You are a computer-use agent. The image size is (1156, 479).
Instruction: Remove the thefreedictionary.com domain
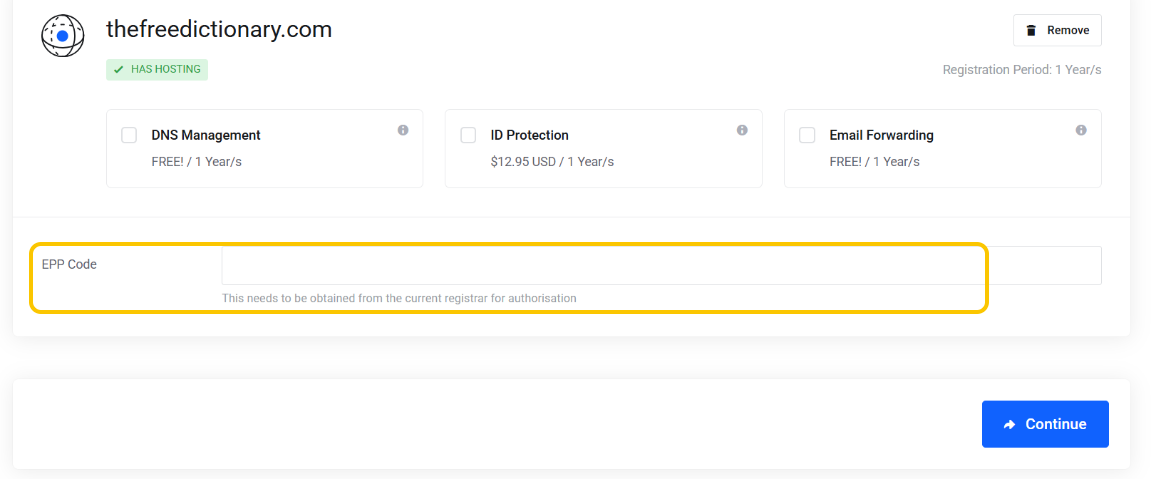[1057, 30]
